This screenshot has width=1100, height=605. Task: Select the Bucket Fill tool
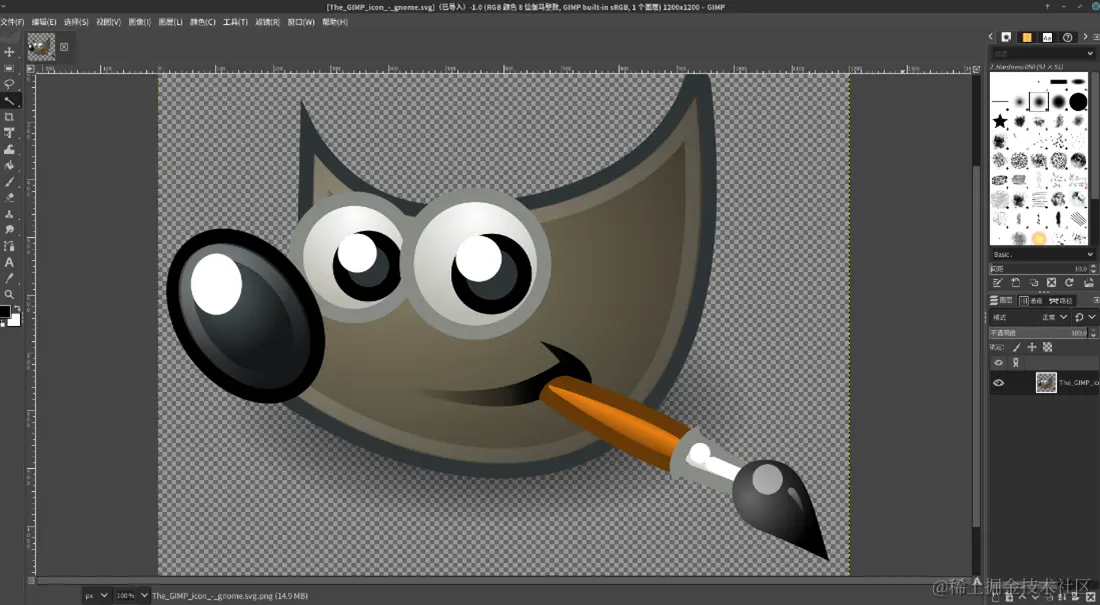pos(9,166)
